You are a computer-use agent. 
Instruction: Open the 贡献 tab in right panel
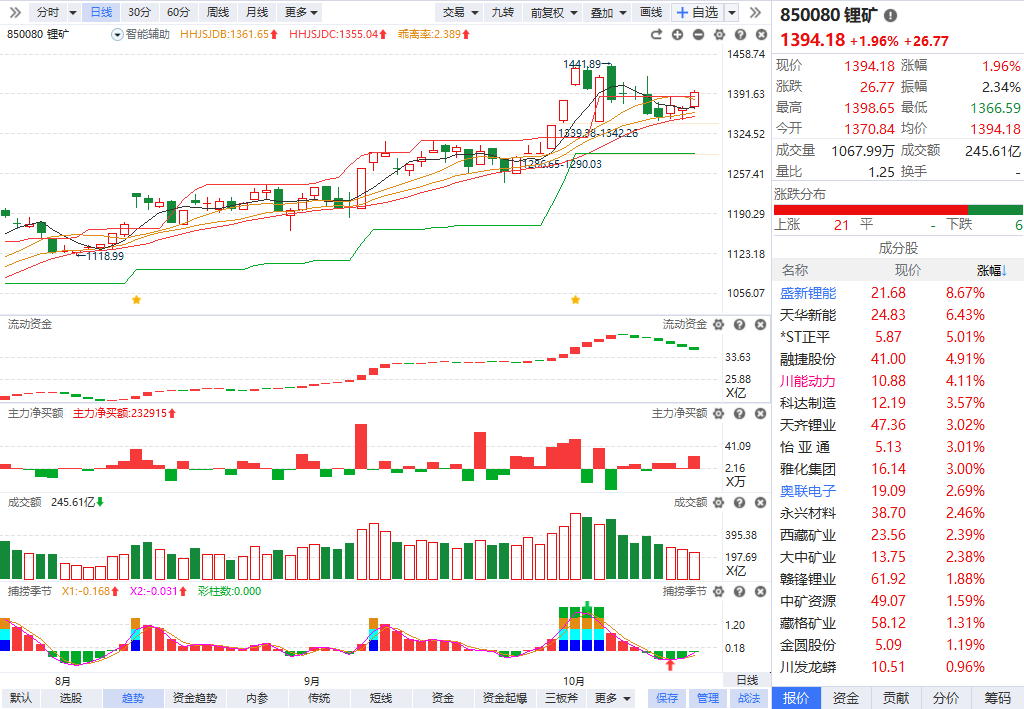[x=896, y=698]
